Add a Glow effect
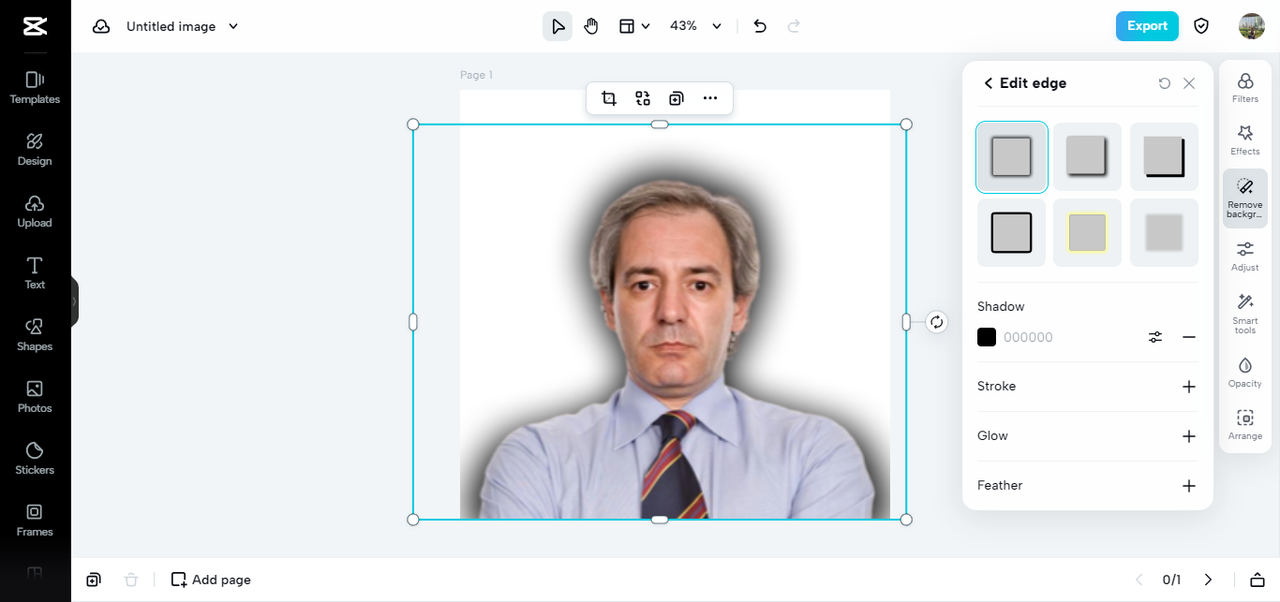The image size is (1280, 602). 1189,436
